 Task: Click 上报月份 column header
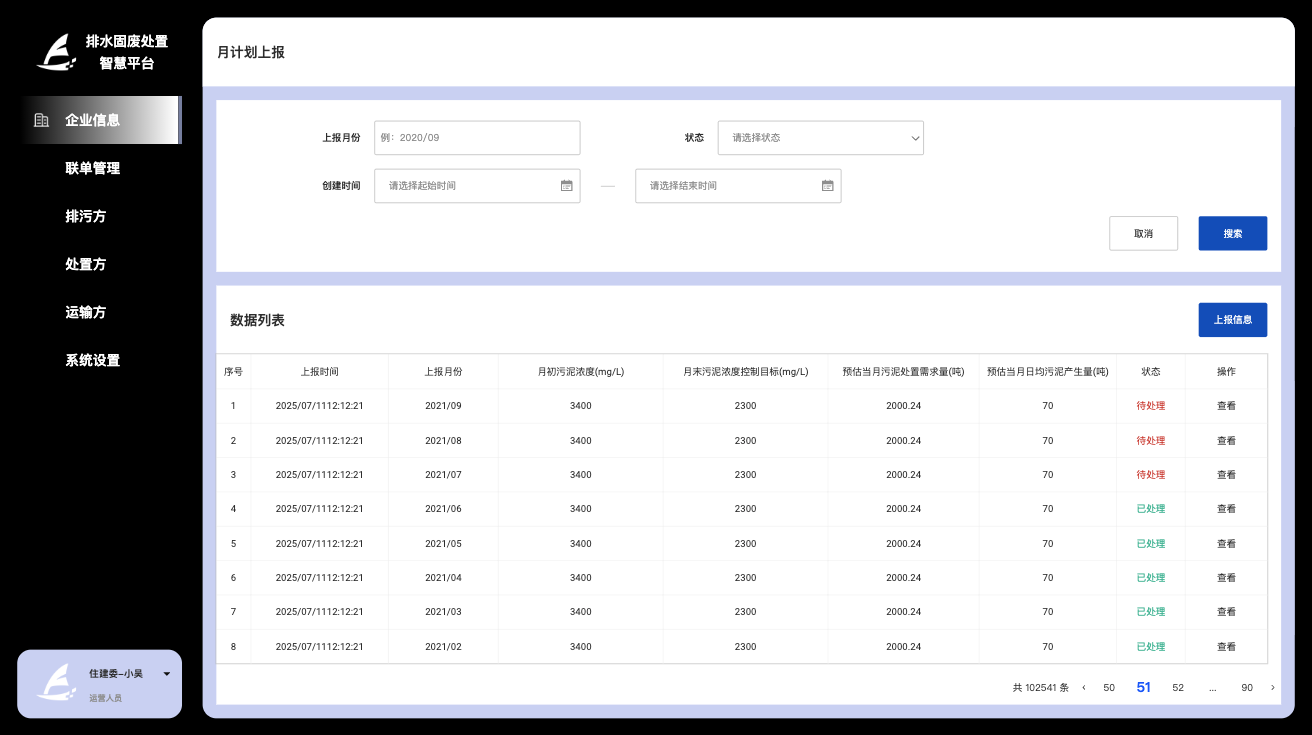[443, 371]
